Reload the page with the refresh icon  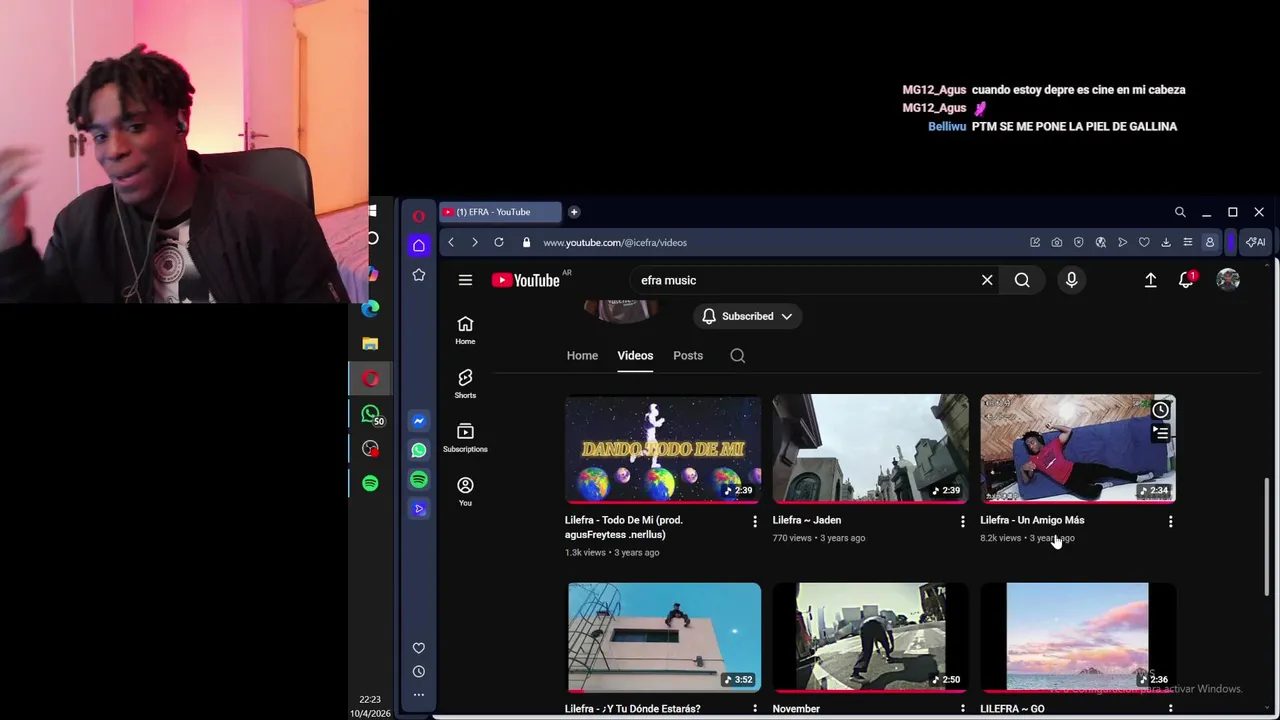tap(498, 242)
